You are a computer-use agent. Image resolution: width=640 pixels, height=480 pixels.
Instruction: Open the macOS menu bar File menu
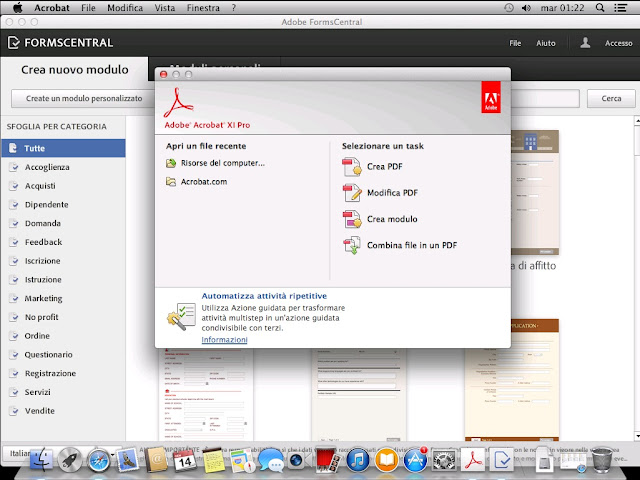(x=88, y=8)
